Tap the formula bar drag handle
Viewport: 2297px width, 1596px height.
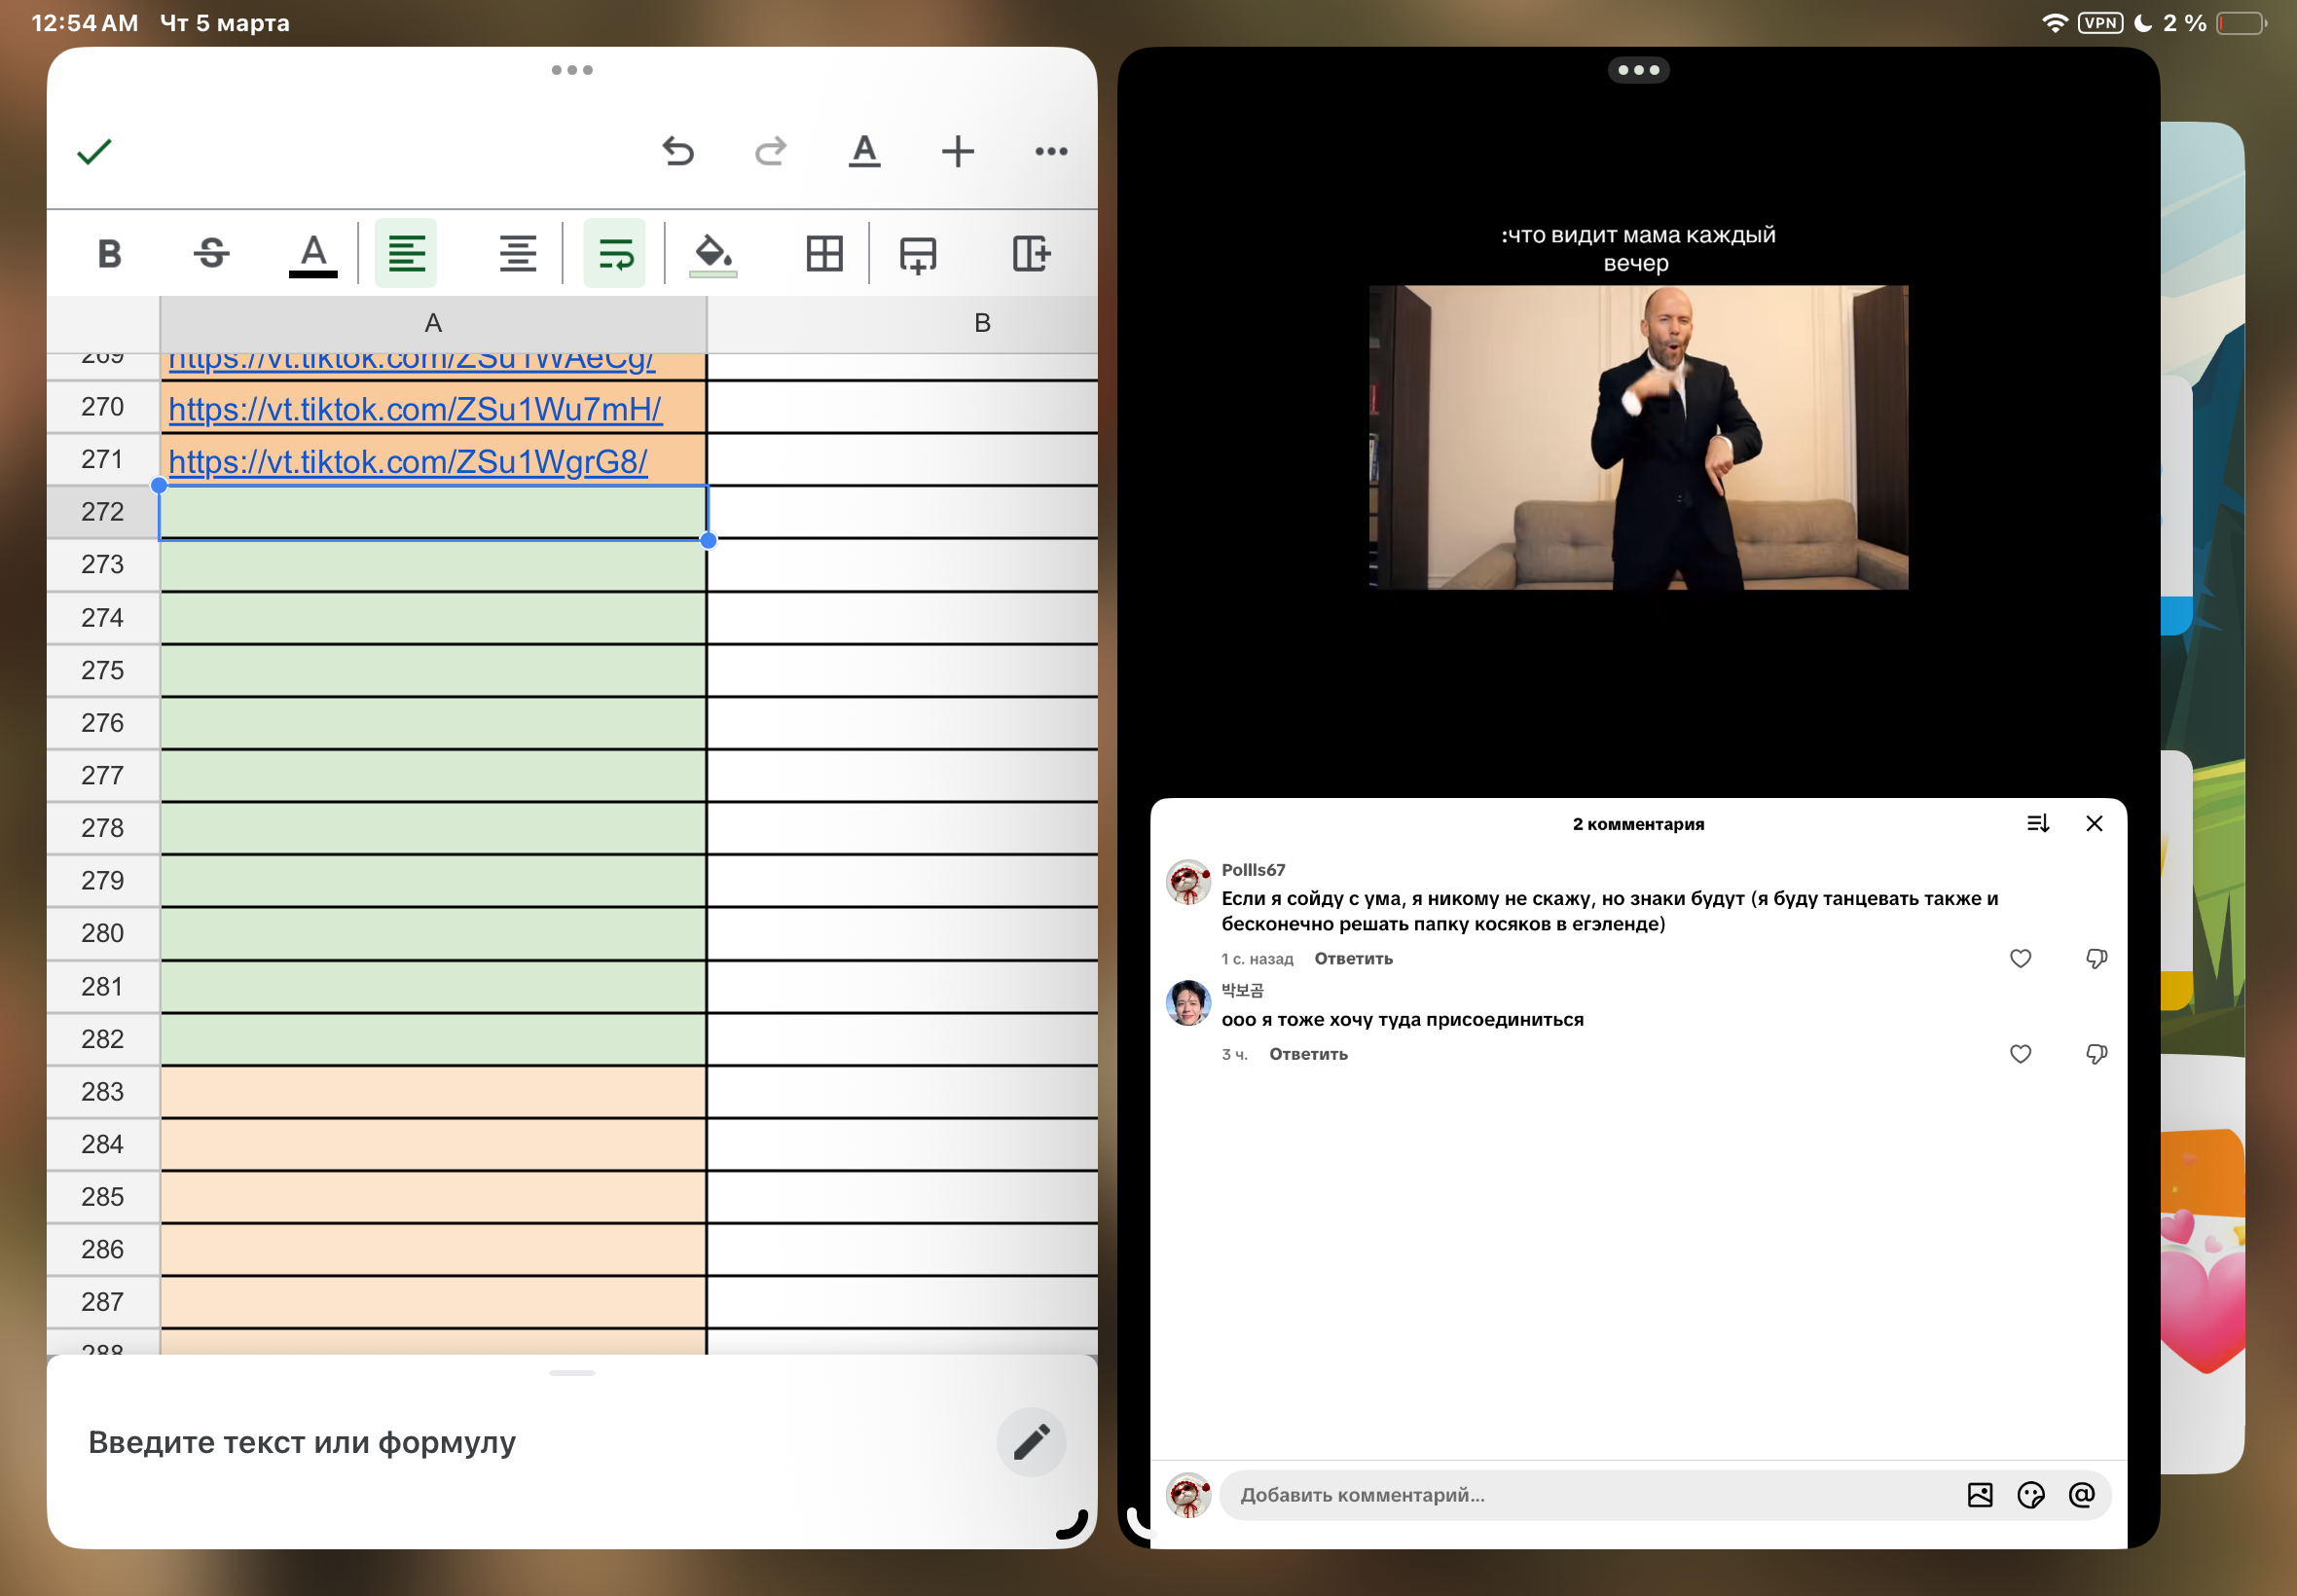572,1373
